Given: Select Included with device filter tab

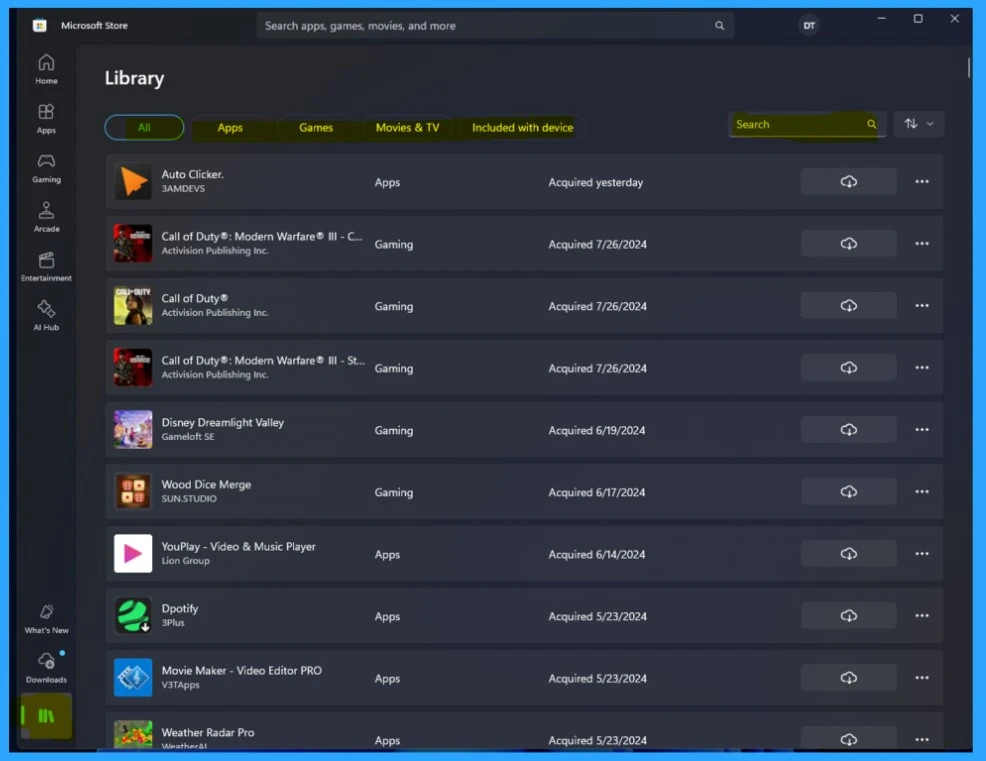Looking at the screenshot, I should click(x=523, y=128).
